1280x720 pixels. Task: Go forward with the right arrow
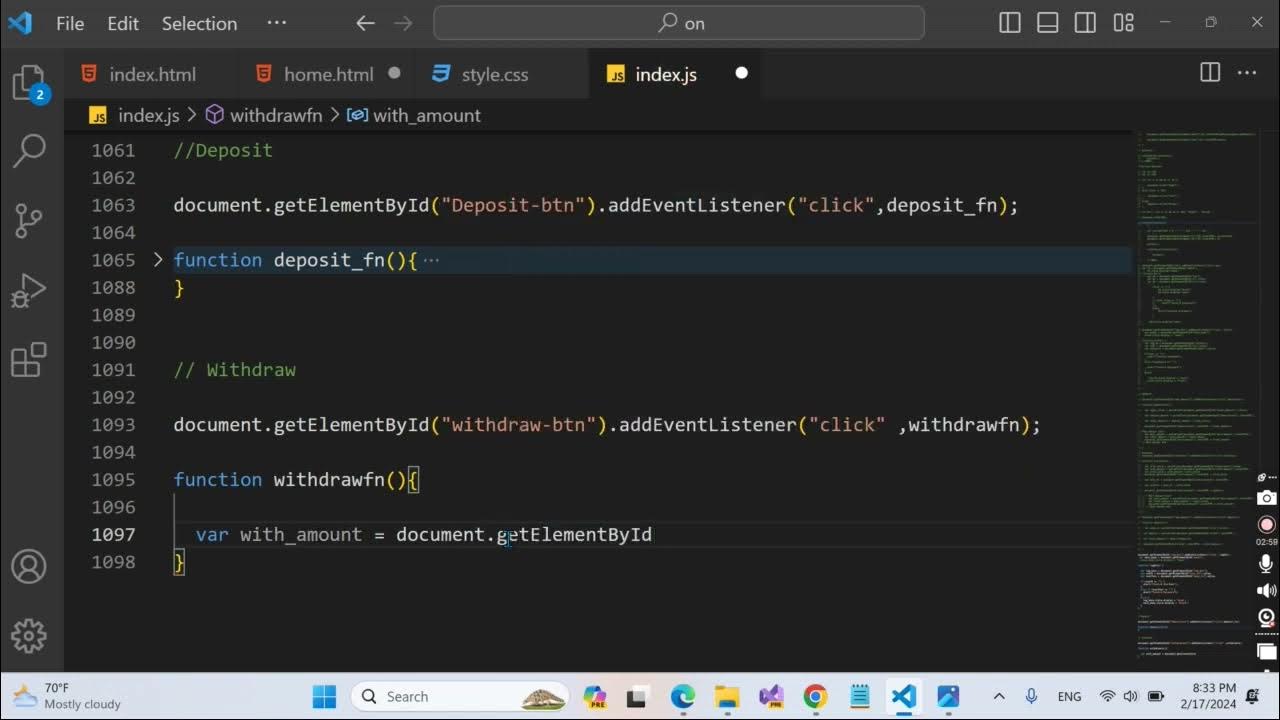(405, 23)
